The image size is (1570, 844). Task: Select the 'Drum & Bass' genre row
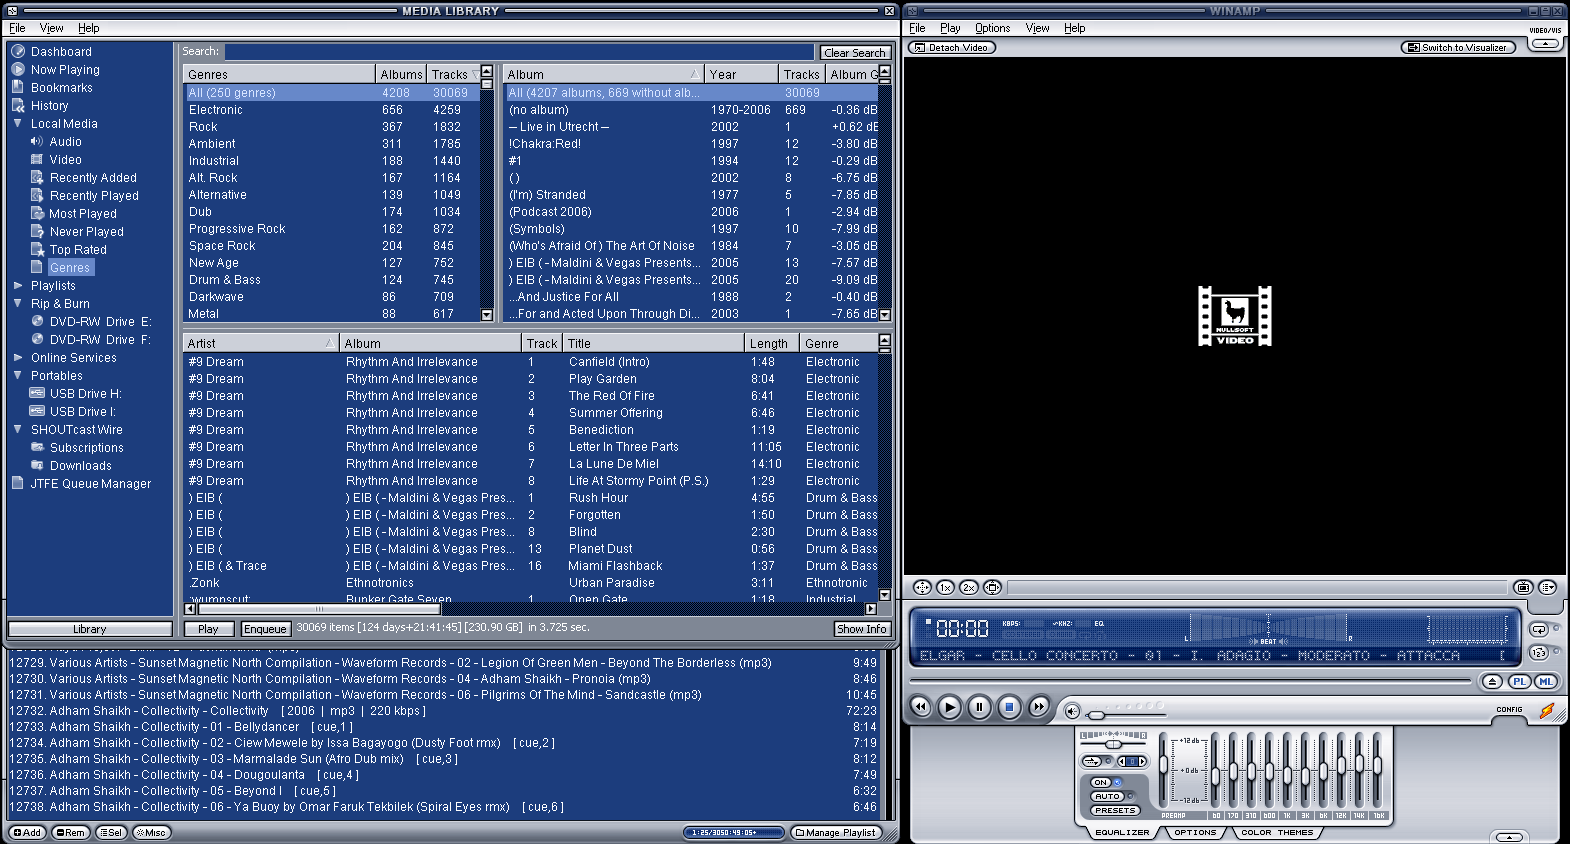point(332,280)
